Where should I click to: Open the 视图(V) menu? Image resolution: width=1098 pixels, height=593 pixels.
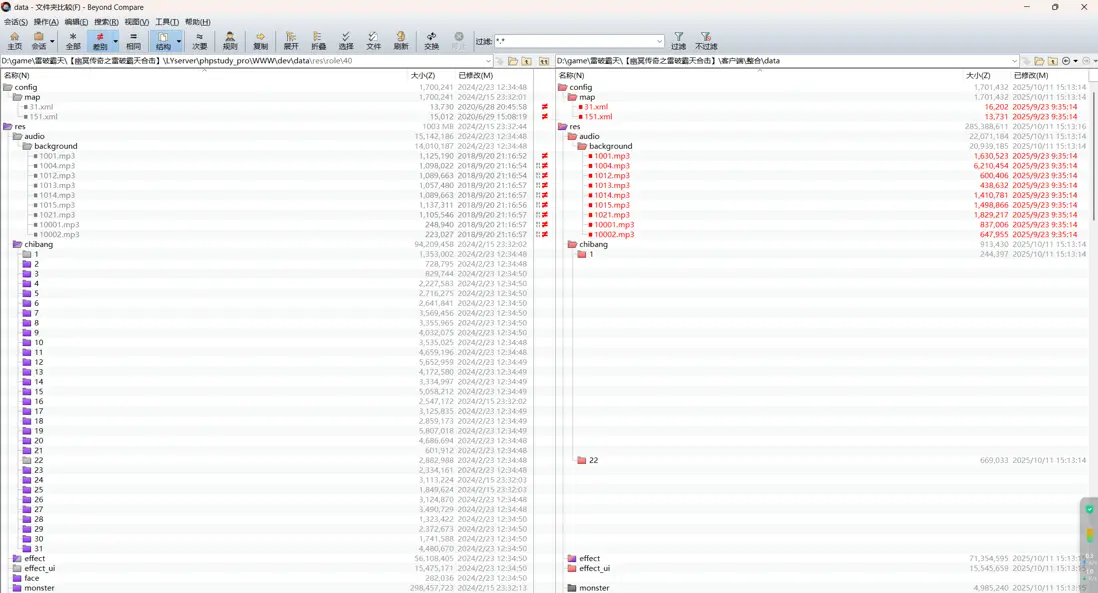[x=137, y=22]
